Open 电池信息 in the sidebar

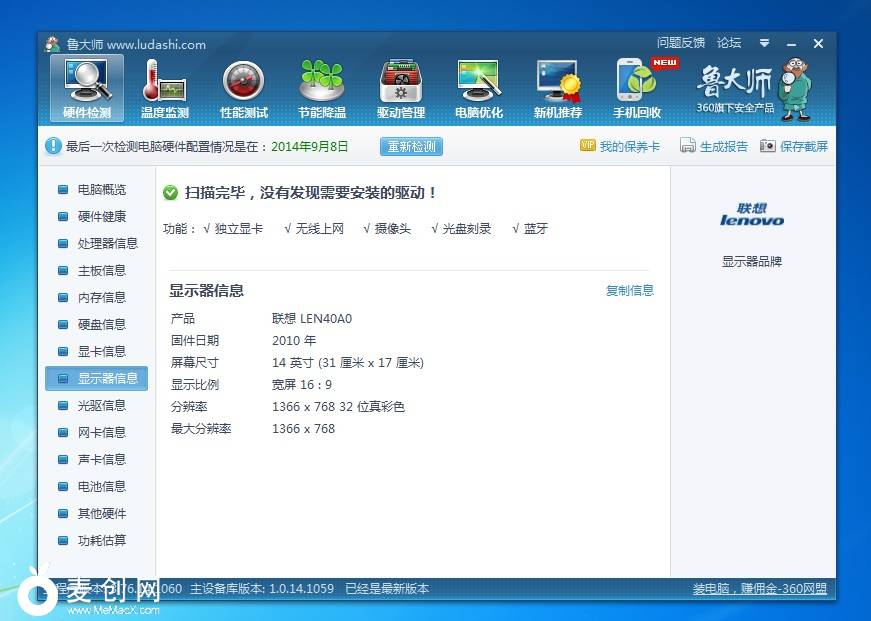101,487
